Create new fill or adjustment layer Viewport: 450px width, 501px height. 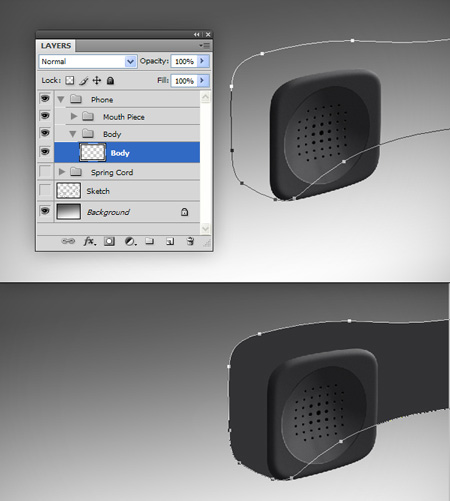click(130, 241)
